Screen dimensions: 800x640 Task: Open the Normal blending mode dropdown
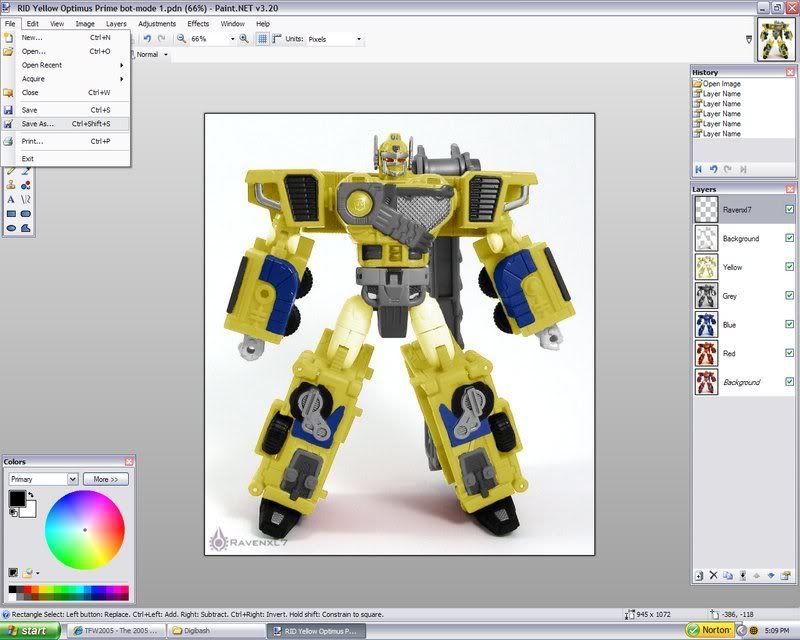166,55
